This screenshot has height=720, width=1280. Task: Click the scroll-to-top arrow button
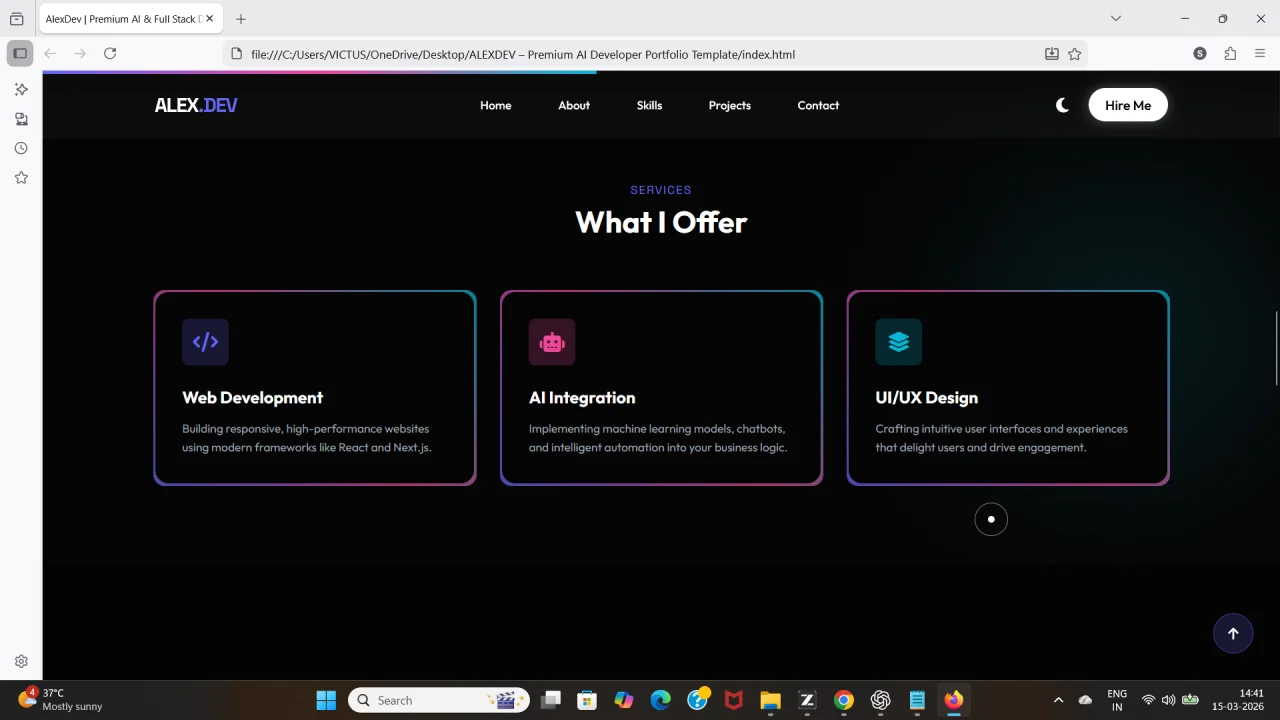pos(1232,633)
